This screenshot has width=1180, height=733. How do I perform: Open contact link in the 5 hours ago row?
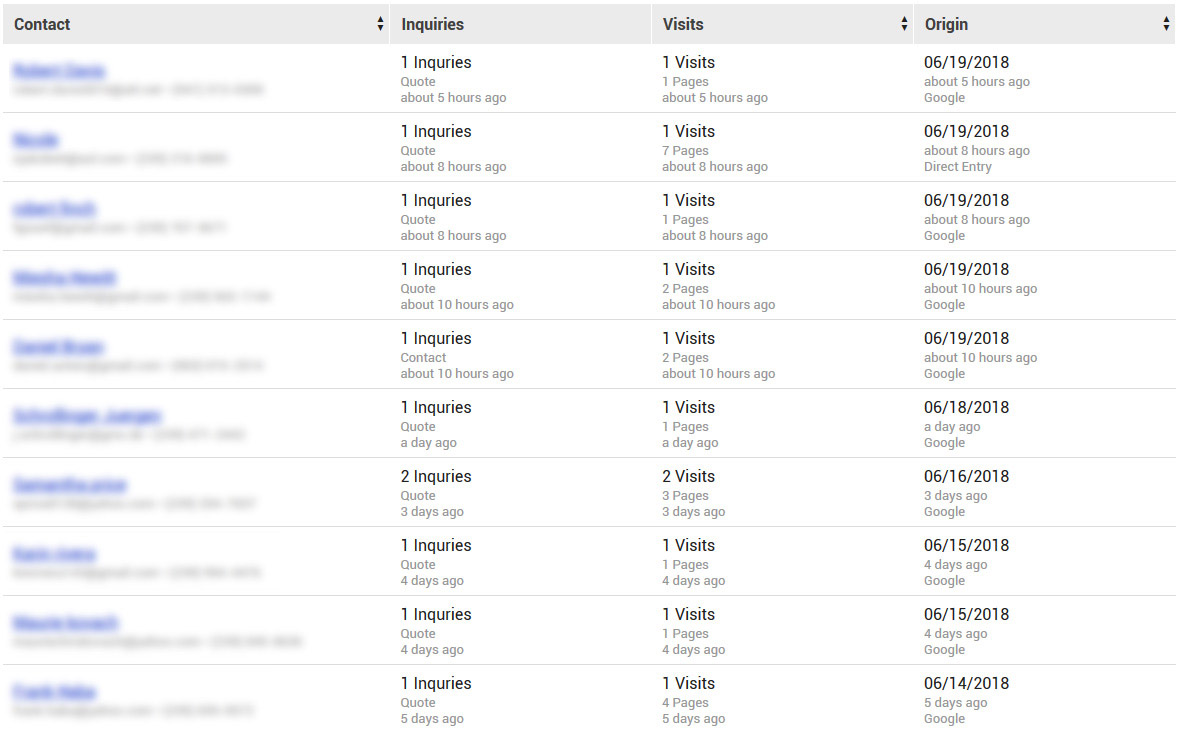point(59,70)
